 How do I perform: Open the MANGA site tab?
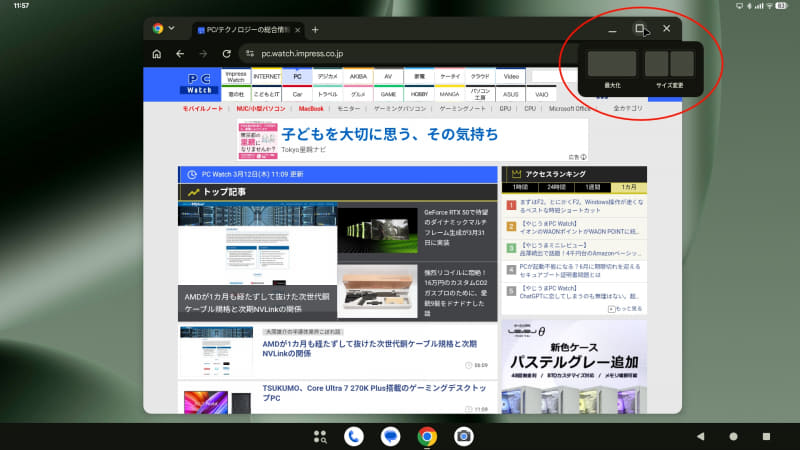[449, 94]
